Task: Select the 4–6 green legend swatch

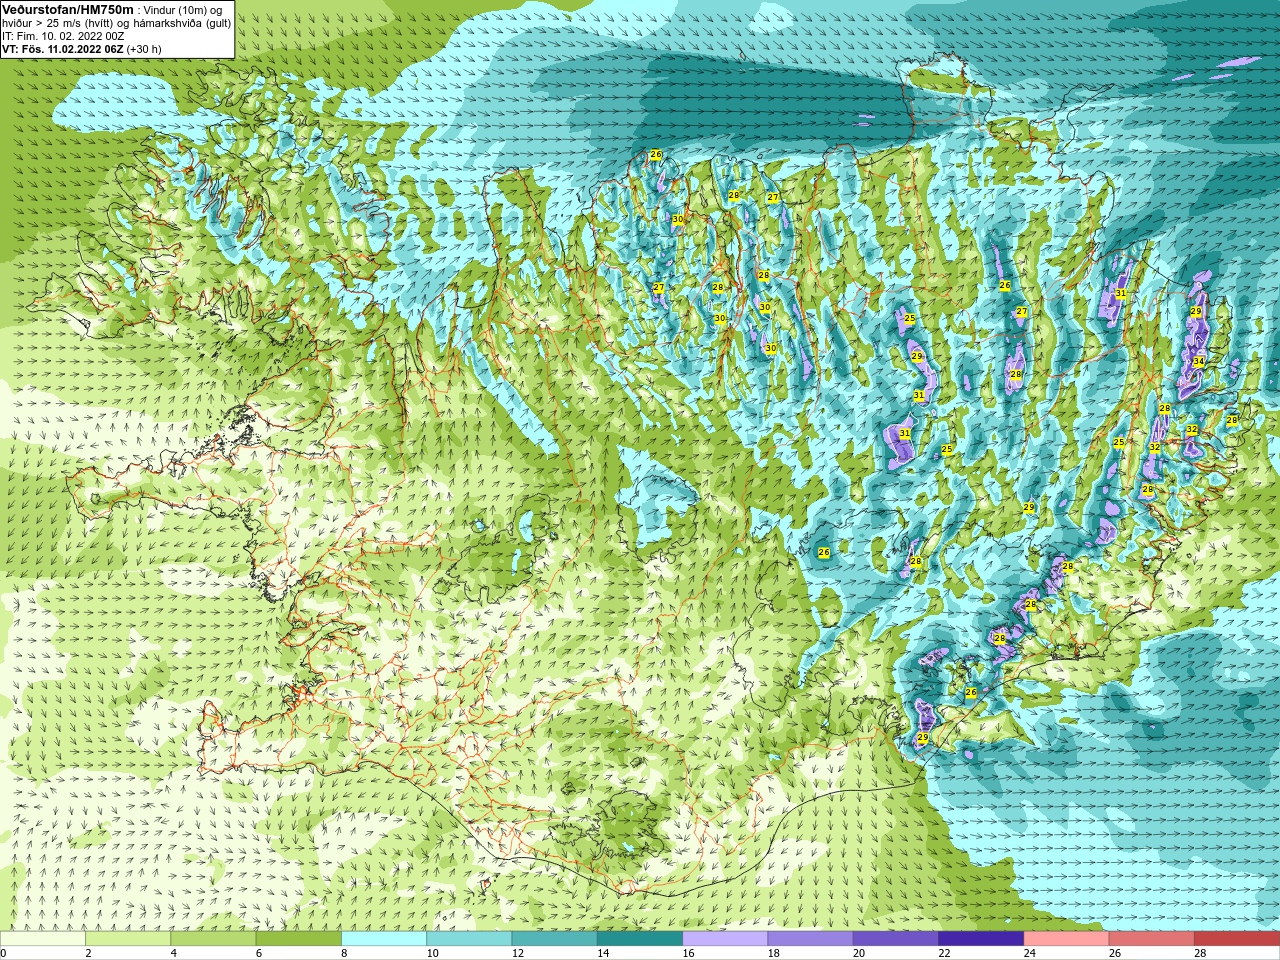Action: [x=213, y=939]
